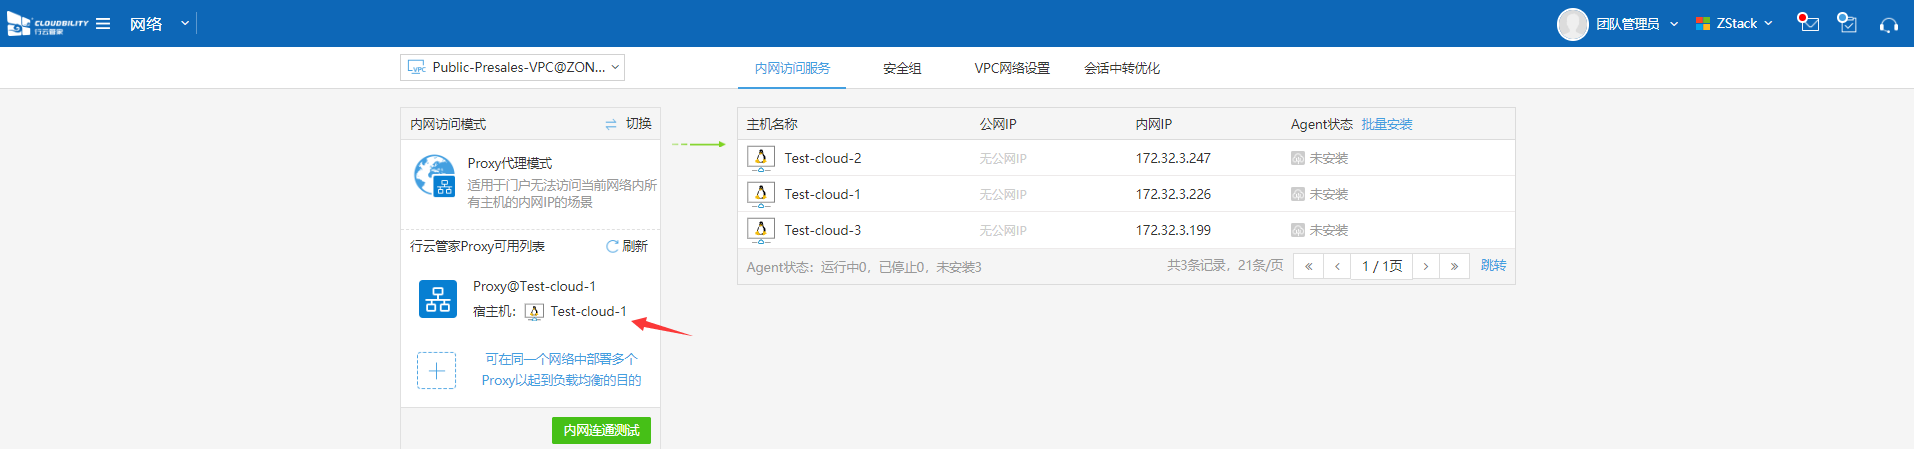The width and height of the screenshot is (1914, 449).
Task: Click the 主机名称 column header
Action: pyautogui.click(x=772, y=124)
